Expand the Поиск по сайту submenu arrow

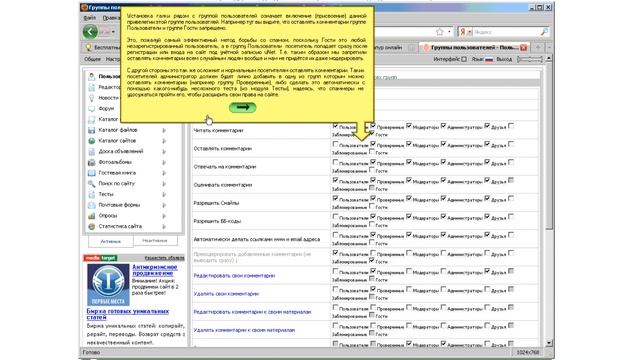[x=164, y=184]
